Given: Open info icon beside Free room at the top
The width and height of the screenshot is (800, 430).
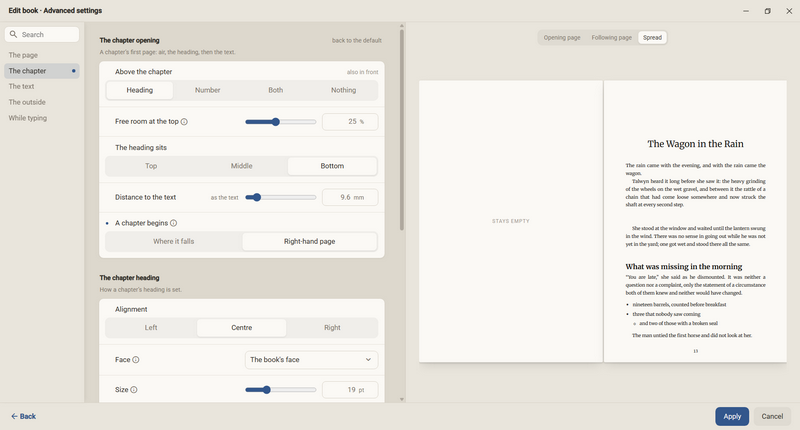Looking at the screenshot, I should 184,121.
